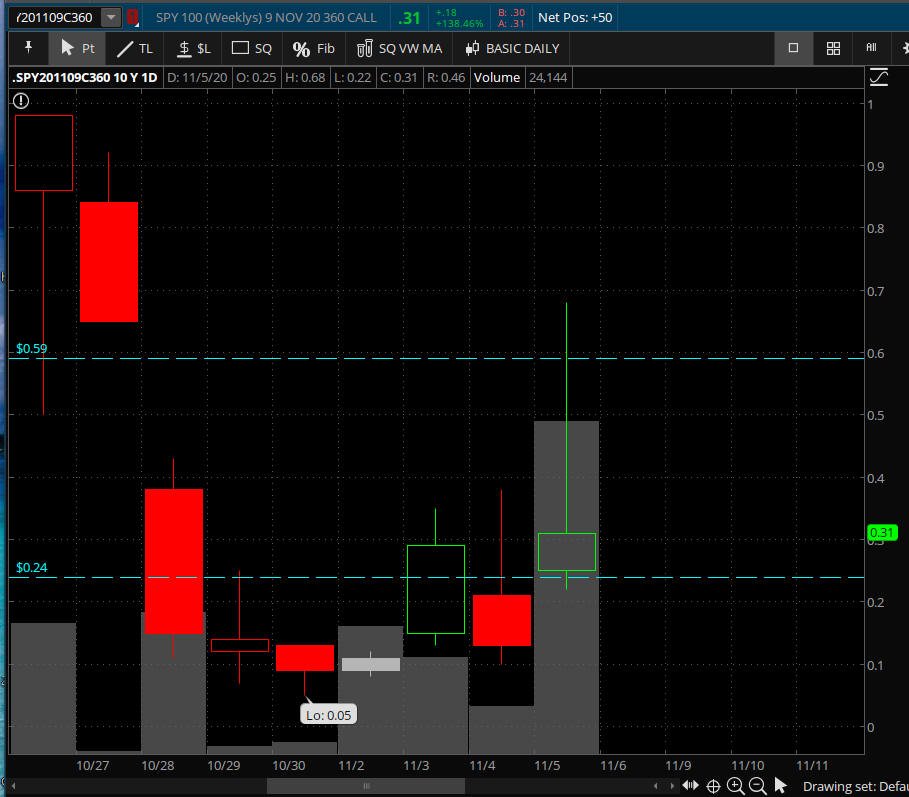Image resolution: width=909 pixels, height=797 pixels.
Task: Select the Trendline (TL) drawing tool
Action: (135, 48)
